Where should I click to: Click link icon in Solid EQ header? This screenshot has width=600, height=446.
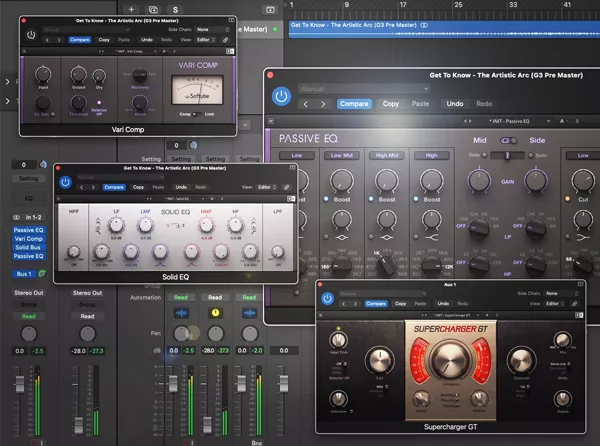tap(286, 187)
